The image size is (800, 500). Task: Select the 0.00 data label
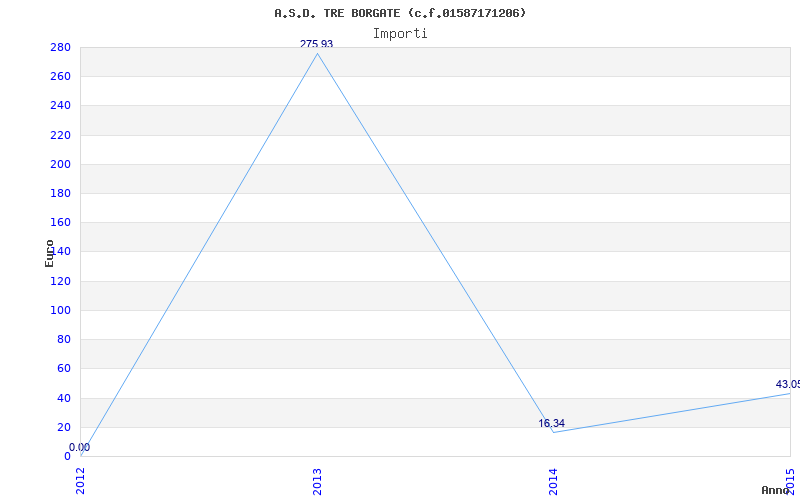(80, 447)
